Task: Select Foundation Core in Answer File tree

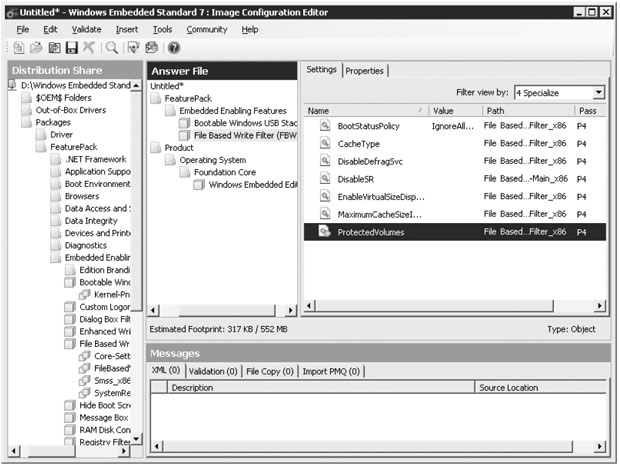Action: coord(225,172)
